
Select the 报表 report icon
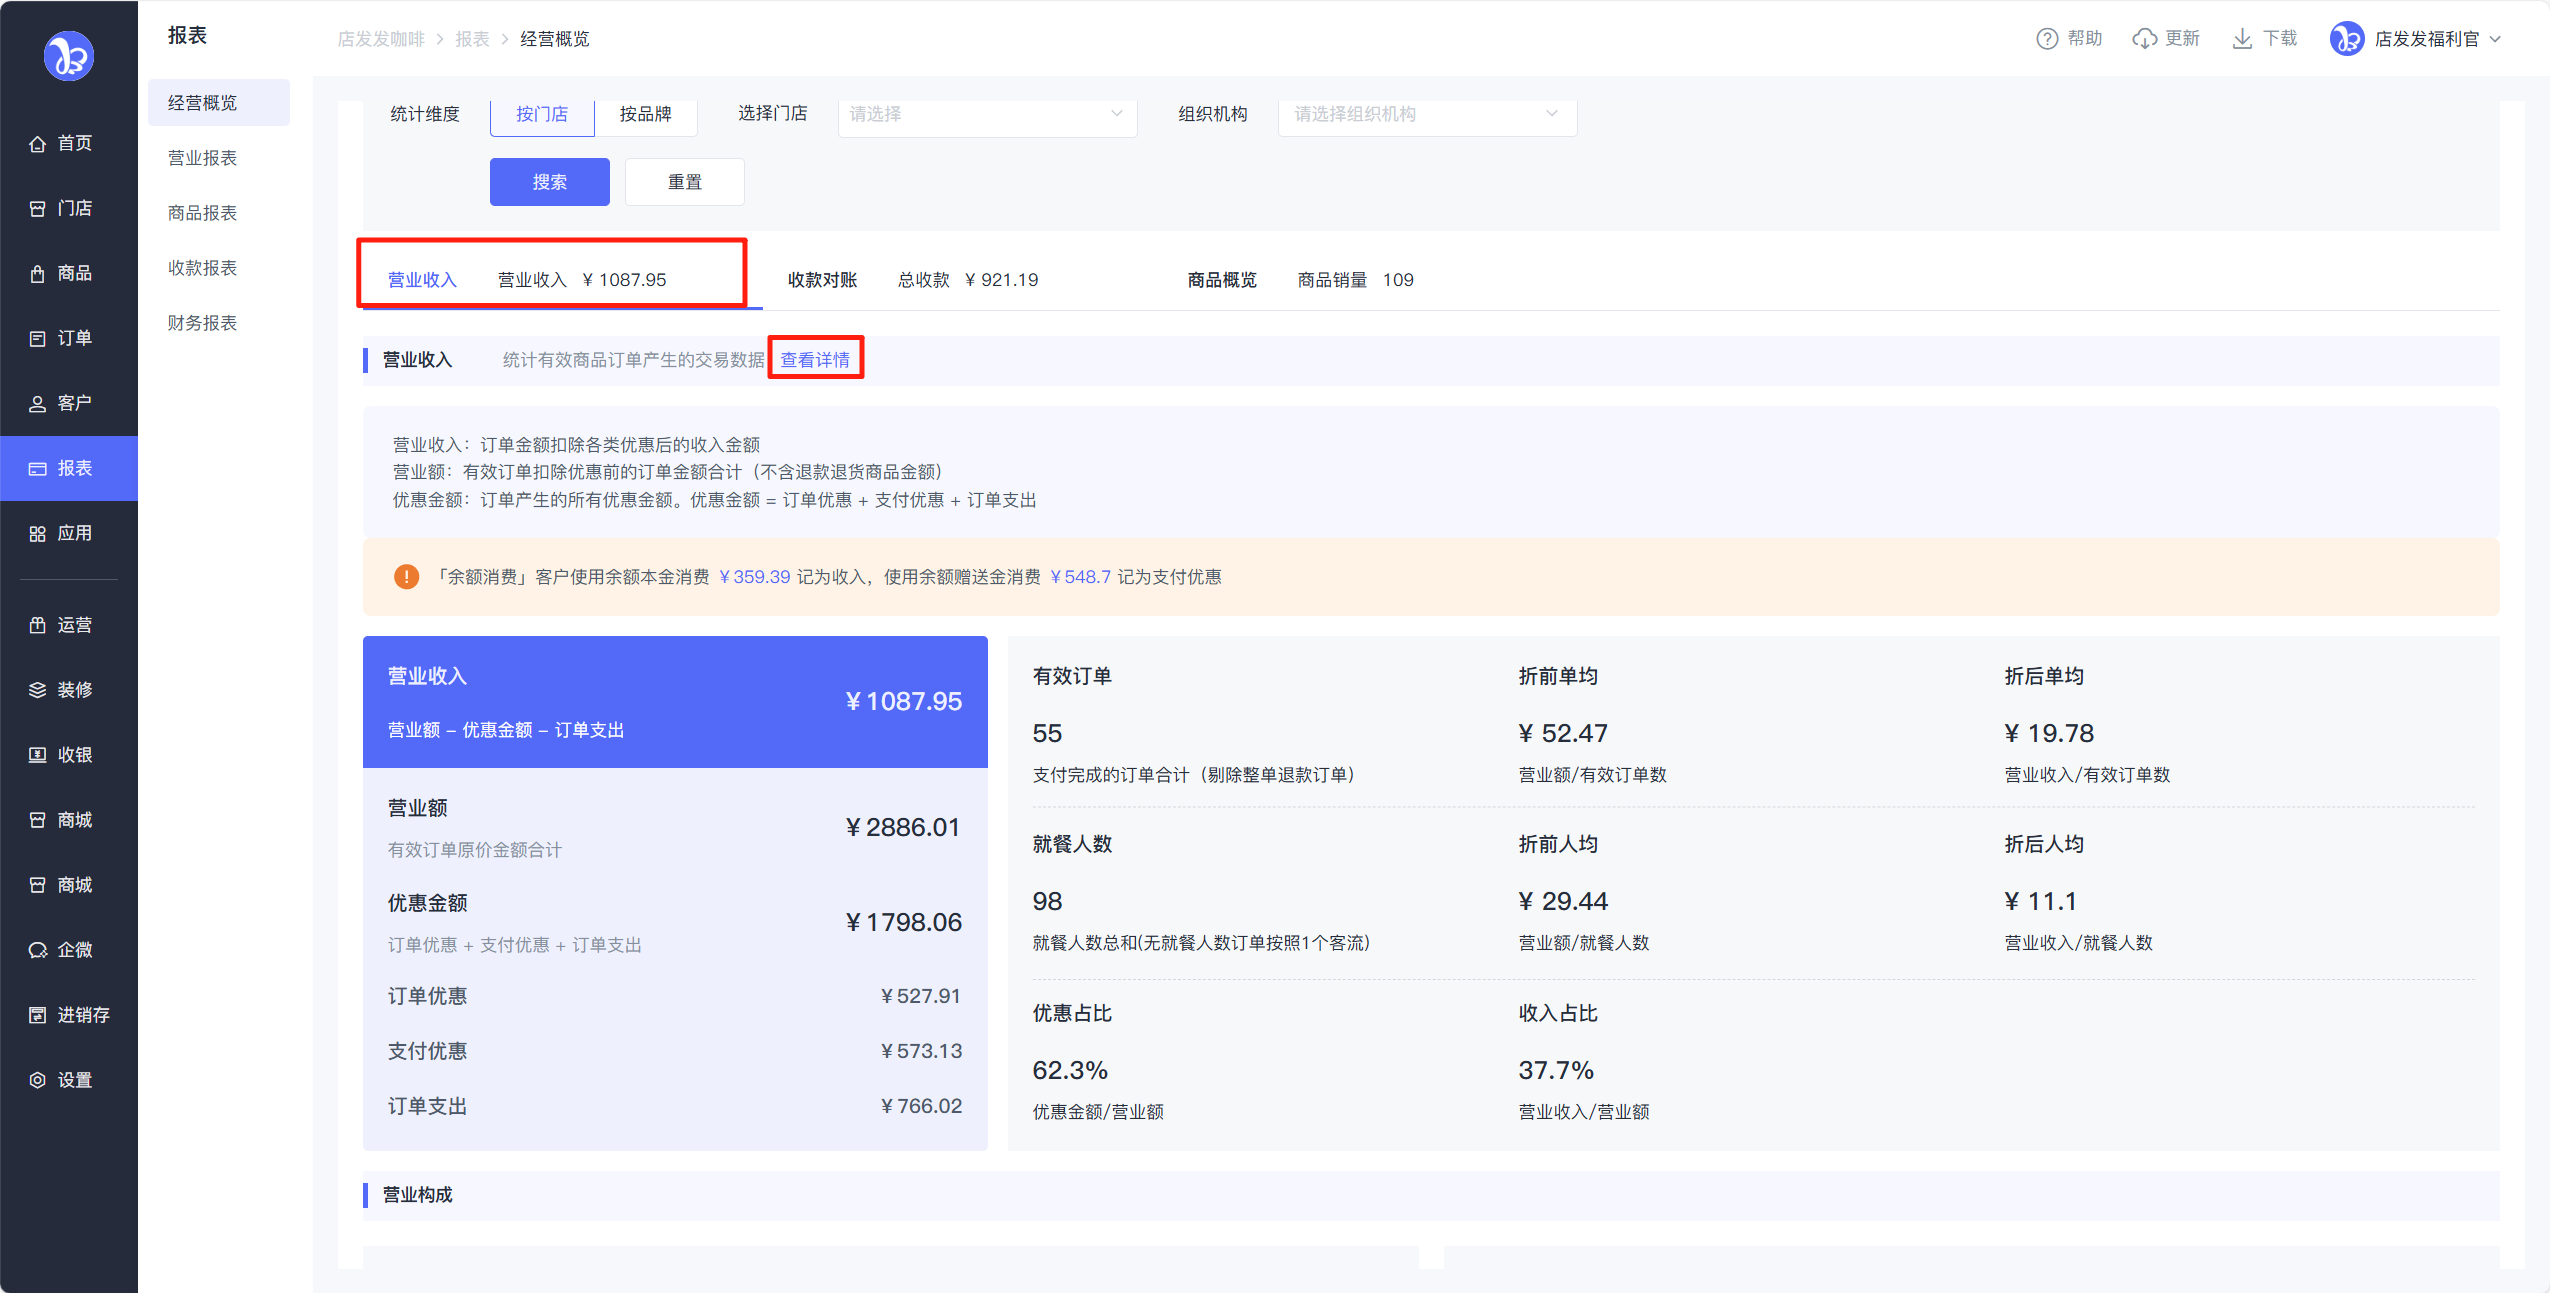click(38, 469)
